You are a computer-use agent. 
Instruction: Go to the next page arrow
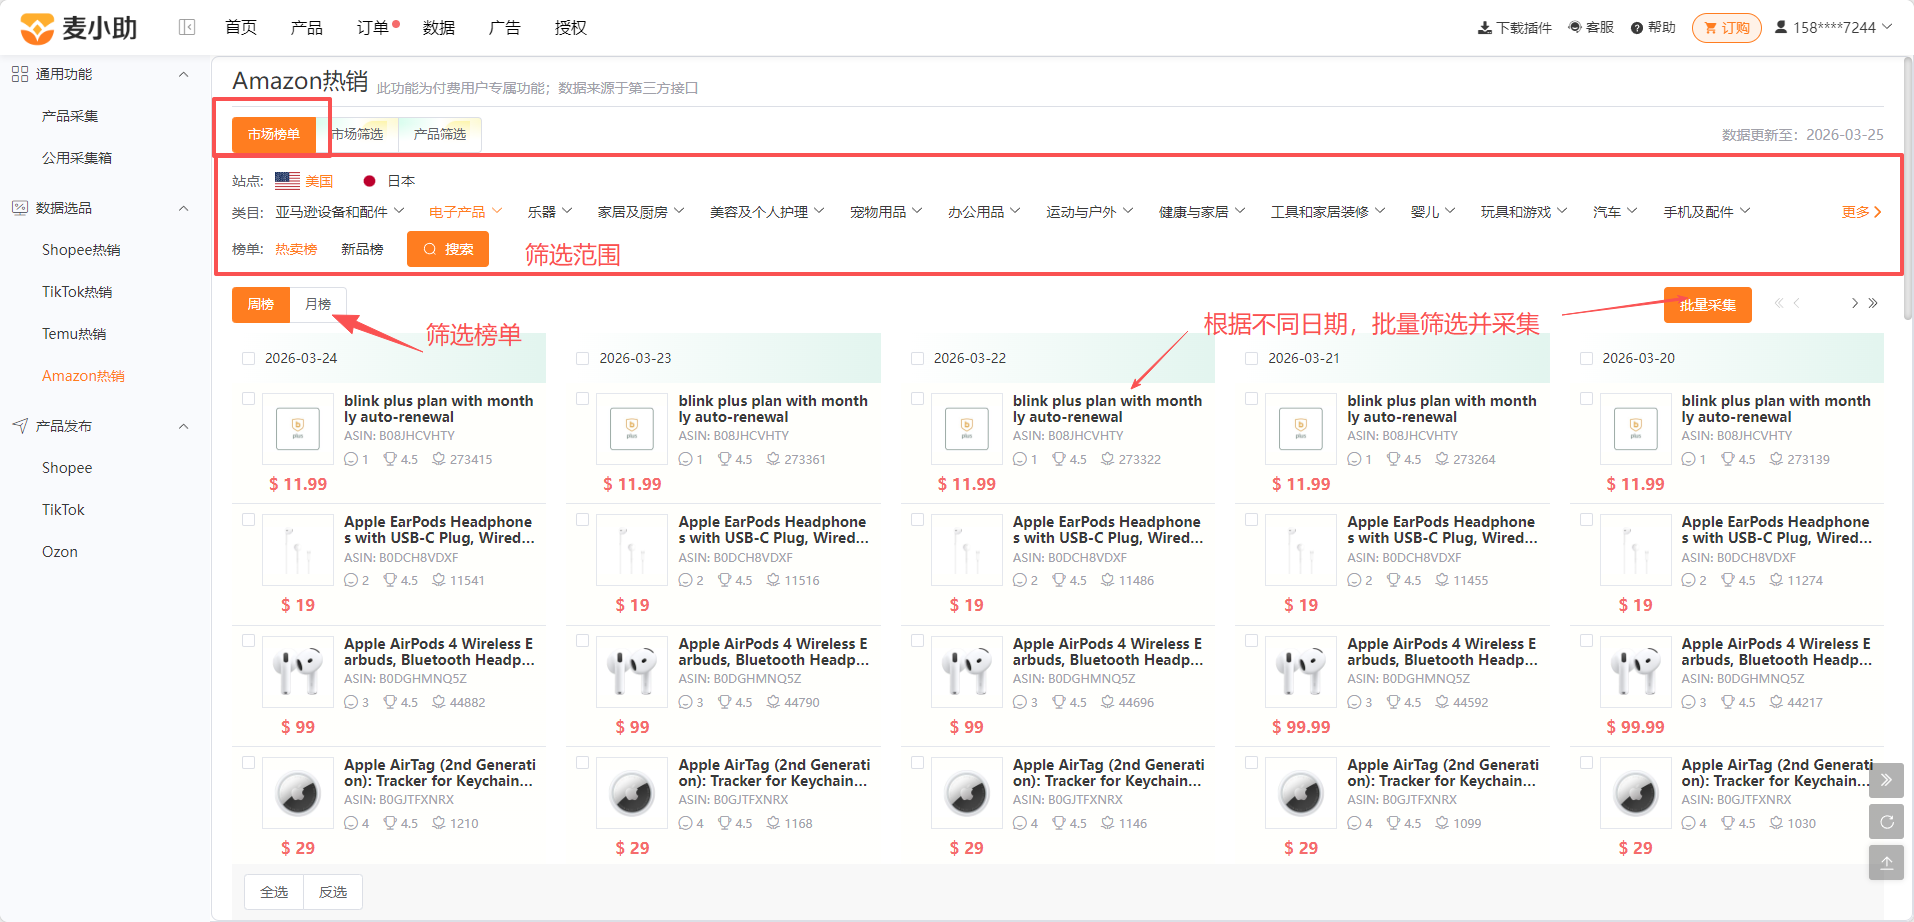tap(1855, 303)
